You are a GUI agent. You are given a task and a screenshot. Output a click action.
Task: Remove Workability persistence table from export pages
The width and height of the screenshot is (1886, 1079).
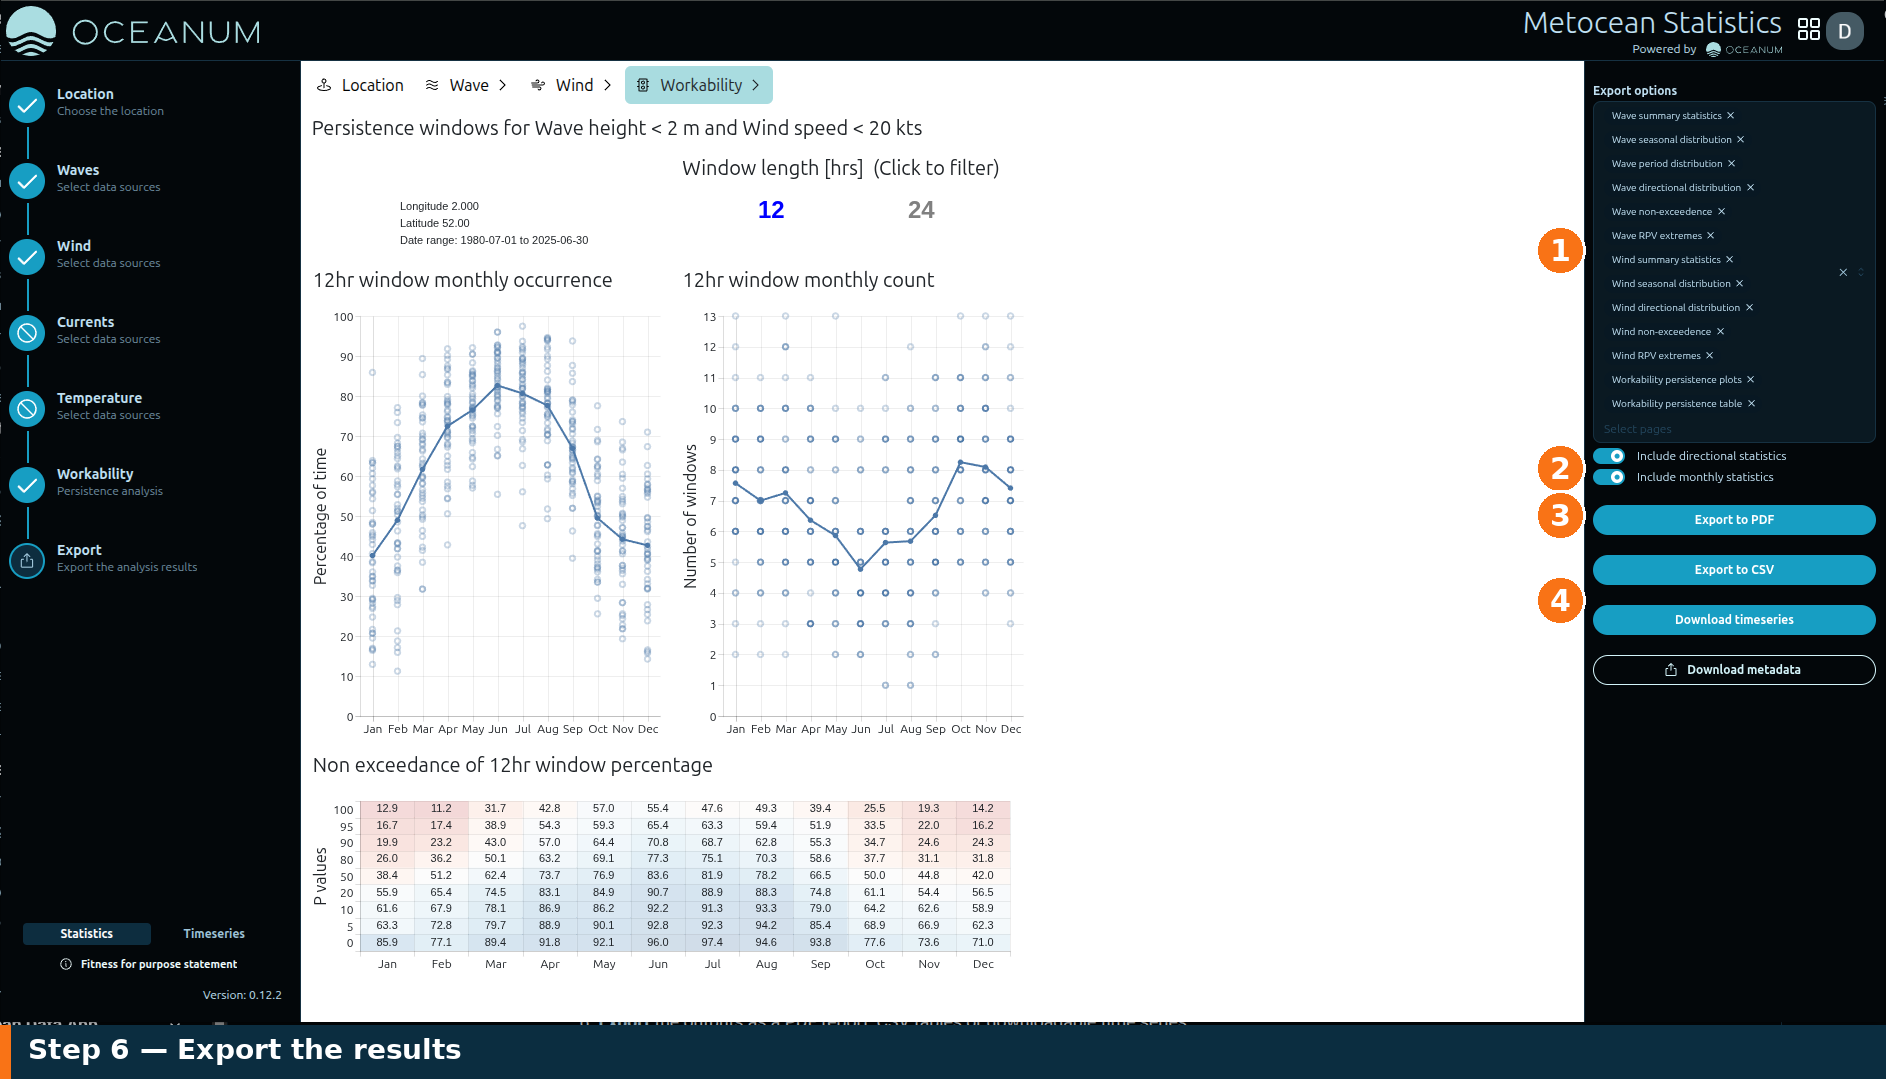click(1752, 404)
